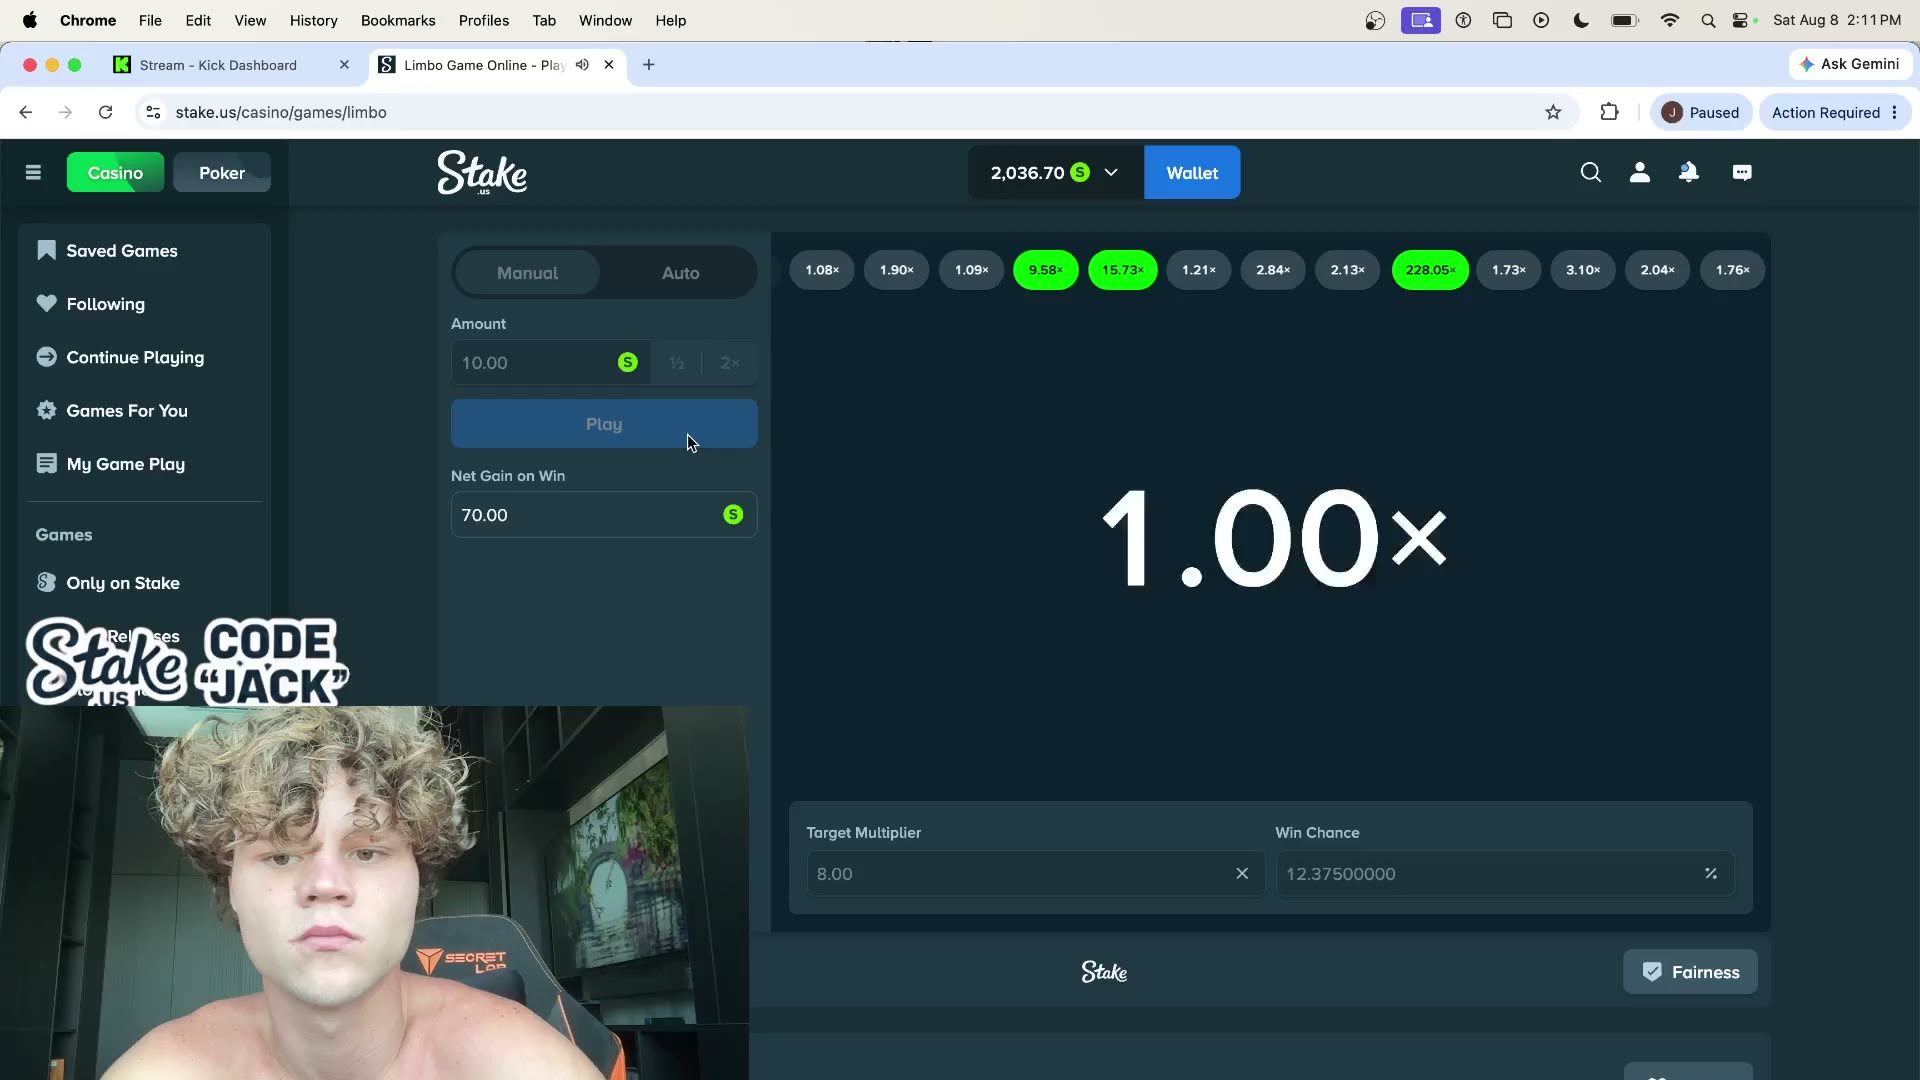
Task: Open the Profiles menu
Action: (484, 20)
